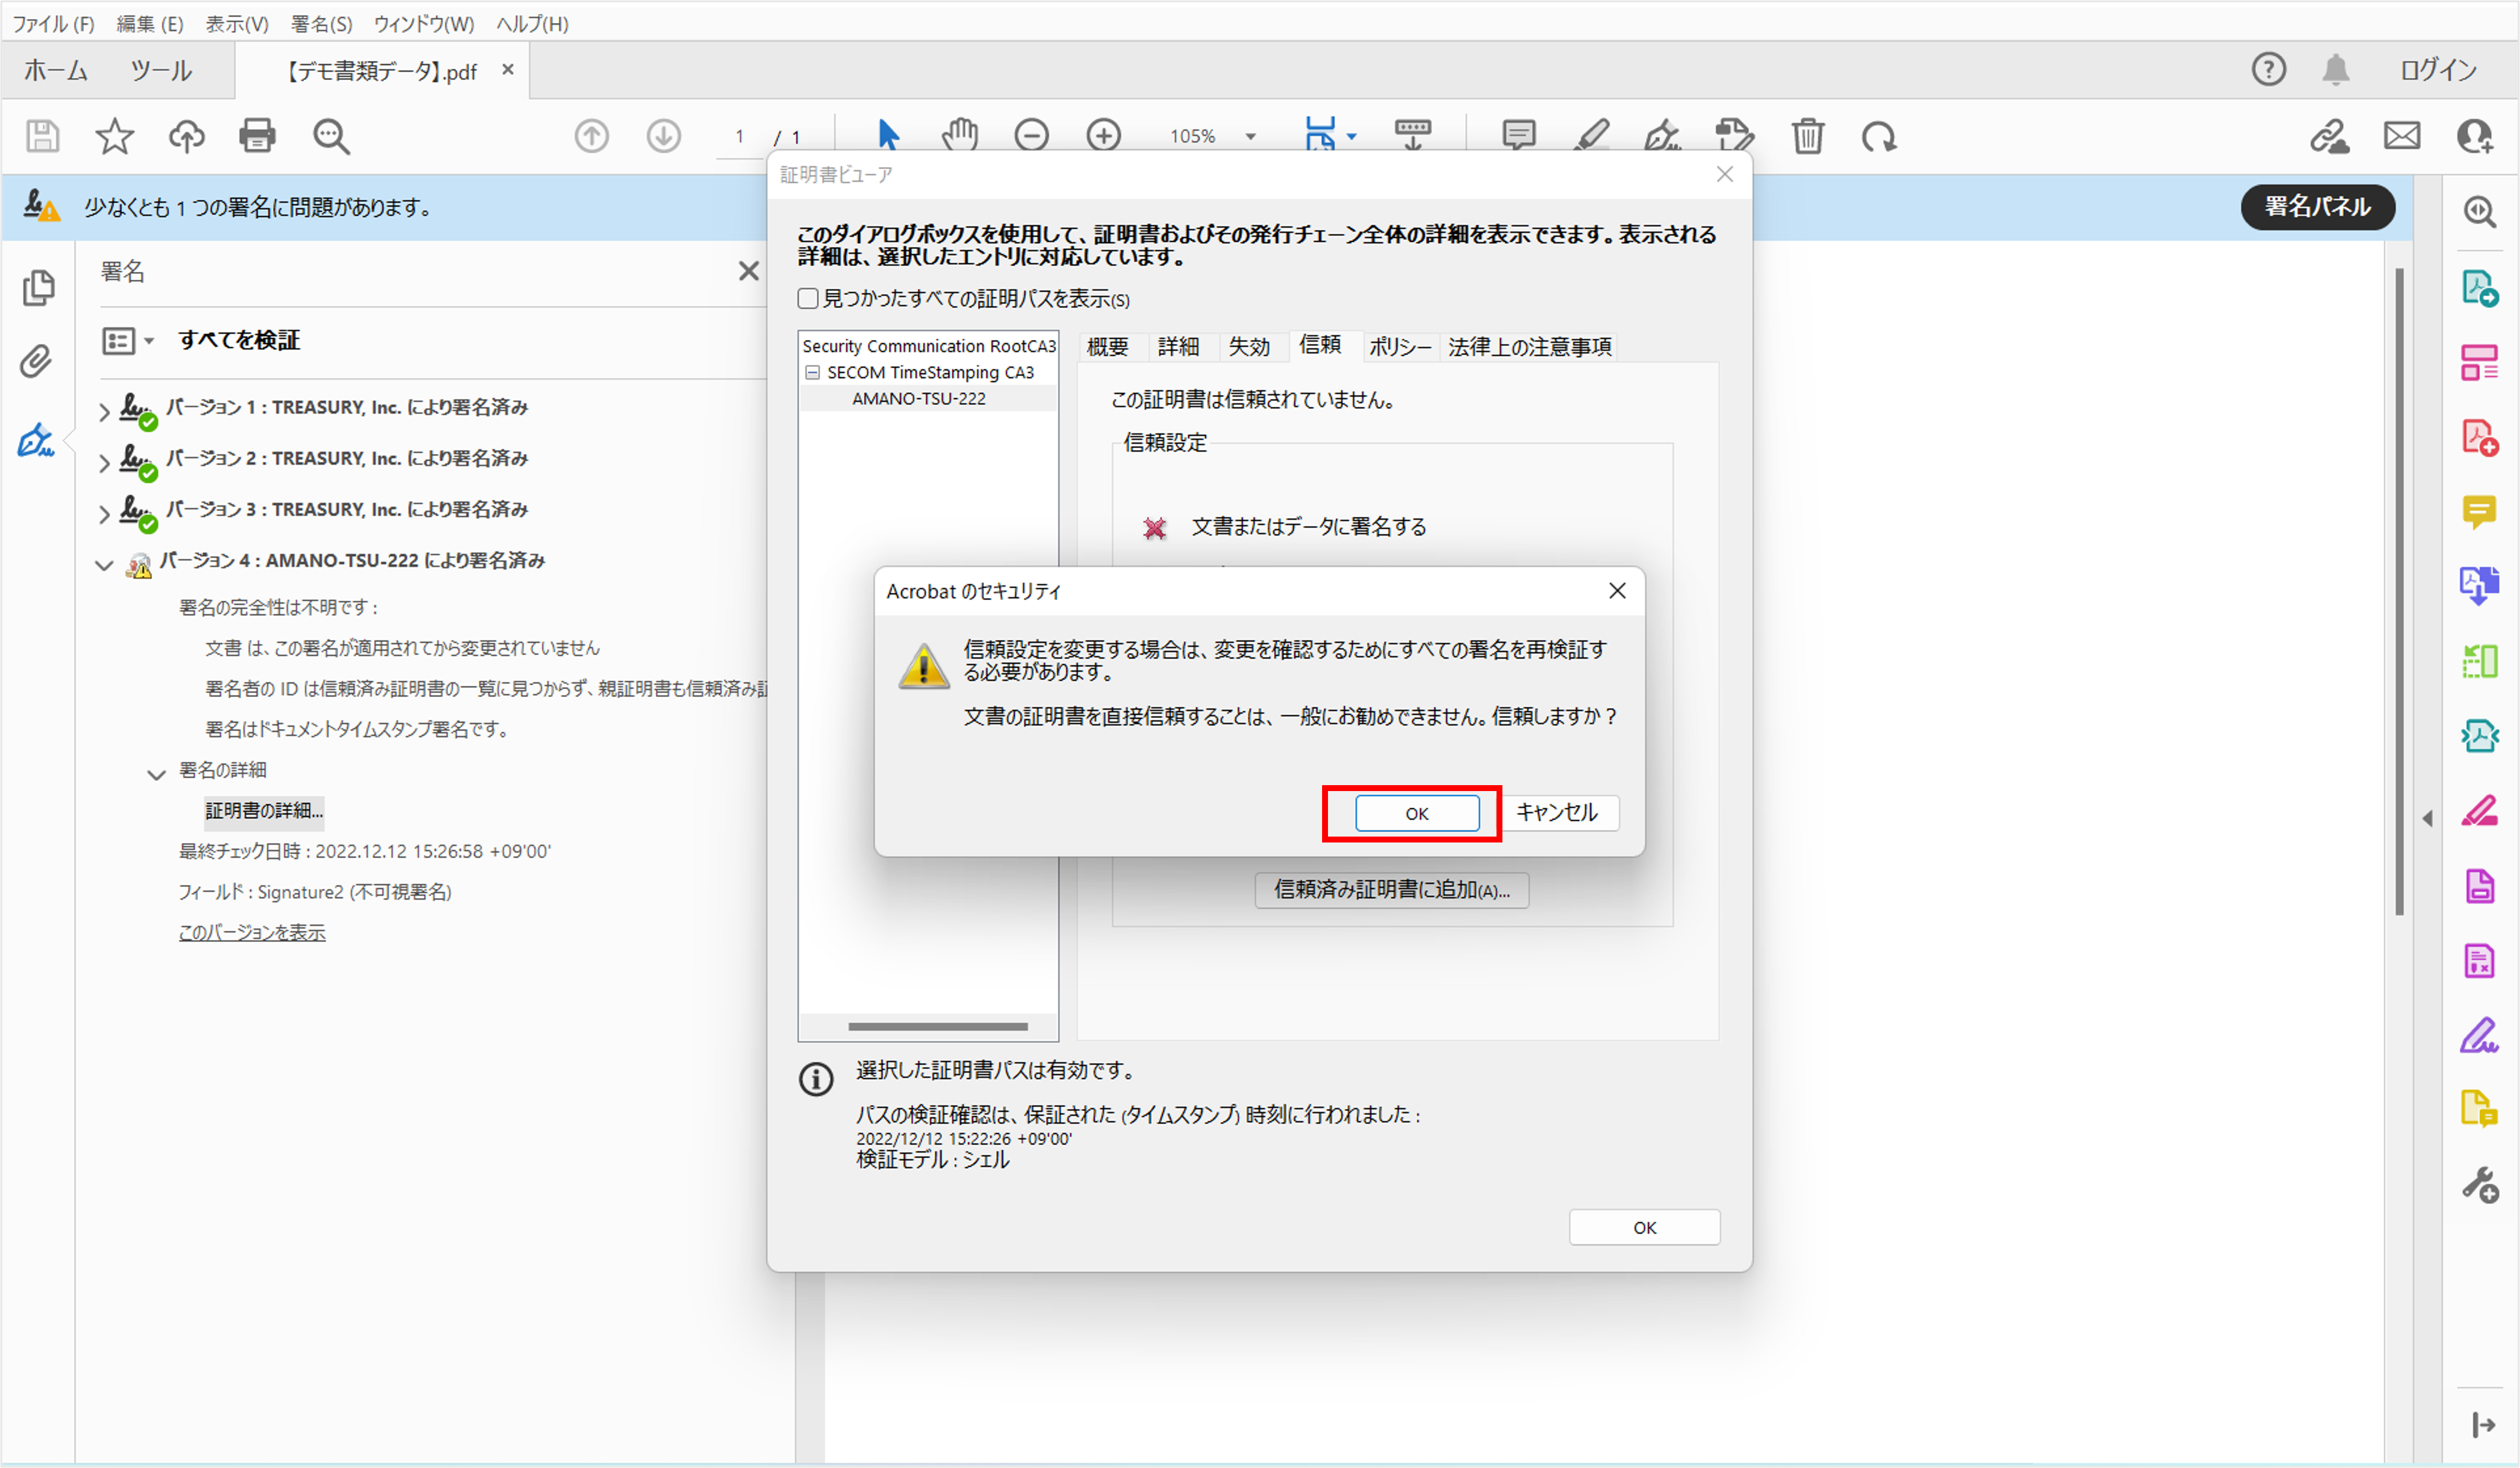The width and height of the screenshot is (2520, 1468).
Task: Click the star bookmark icon
Action: point(114,136)
